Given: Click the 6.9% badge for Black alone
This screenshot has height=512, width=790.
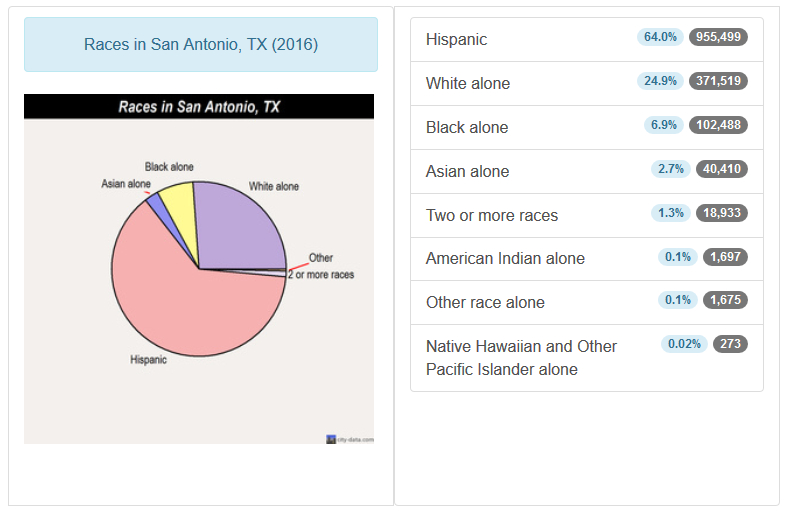Looking at the screenshot, I should (x=664, y=125).
